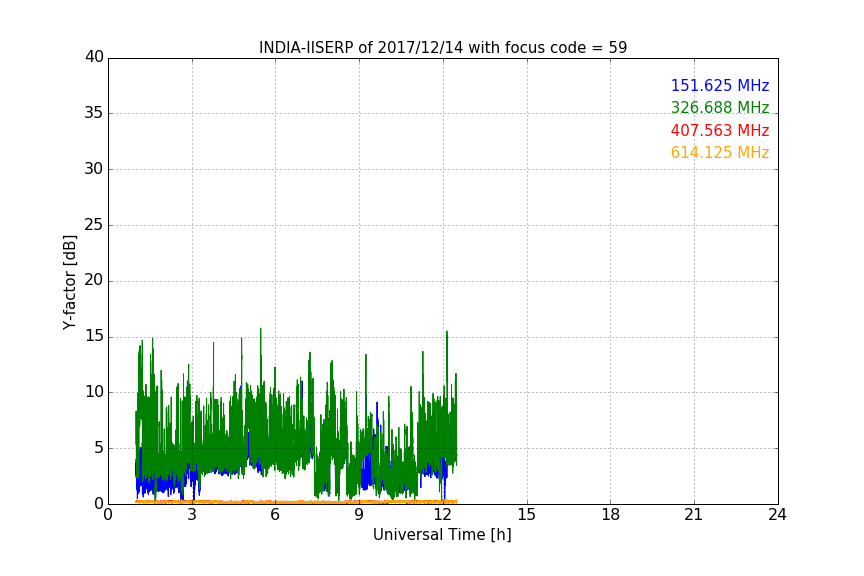Image resolution: width=864 pixels, height=576 pixels.
Task: Select the red '407.563 MHz' legend label
Action: coord(720,131)
